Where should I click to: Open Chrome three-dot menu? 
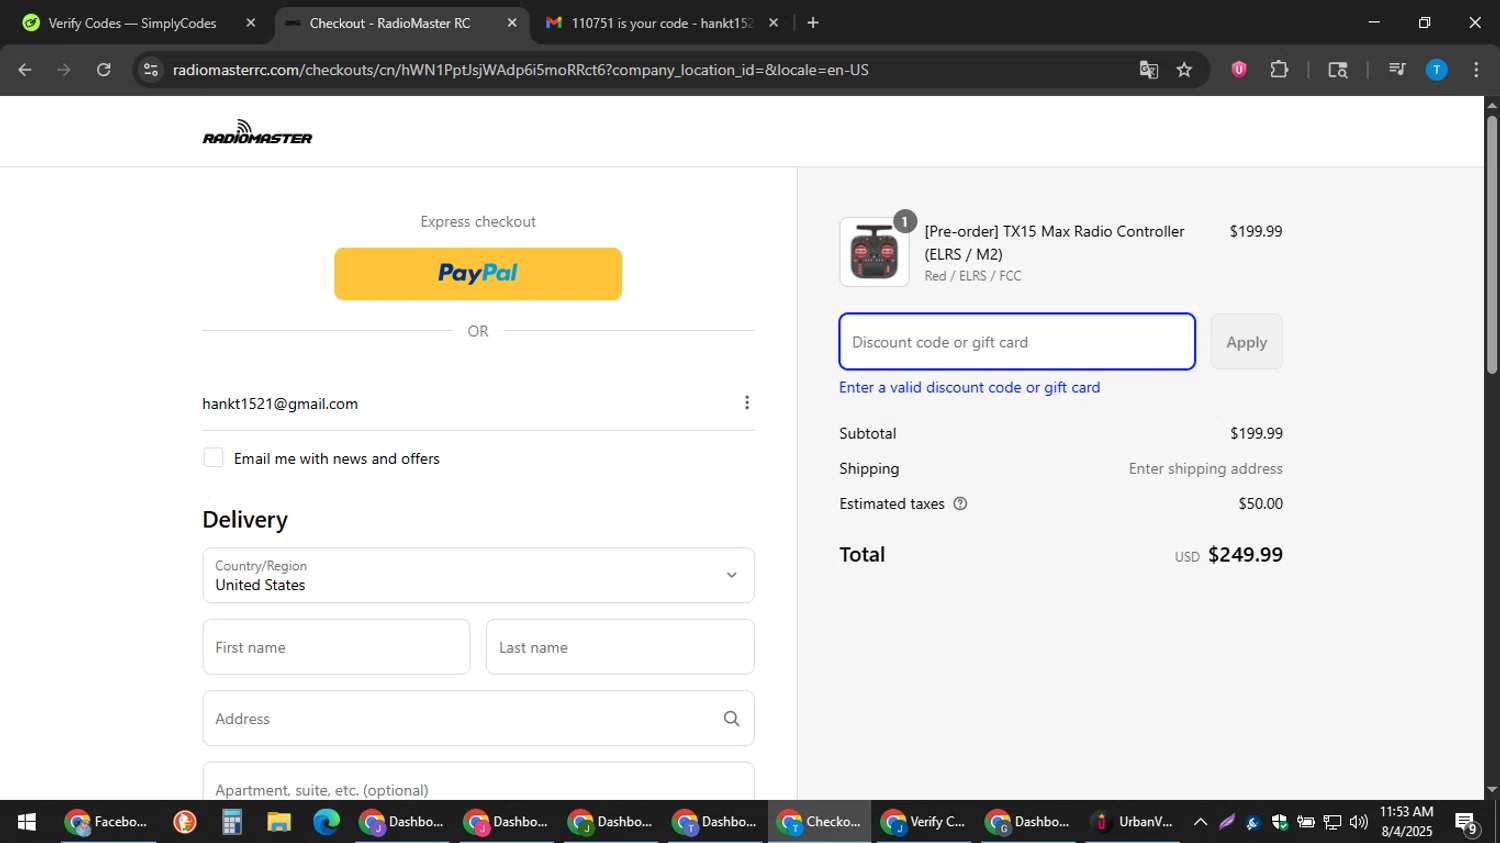tap(1476, 69)
